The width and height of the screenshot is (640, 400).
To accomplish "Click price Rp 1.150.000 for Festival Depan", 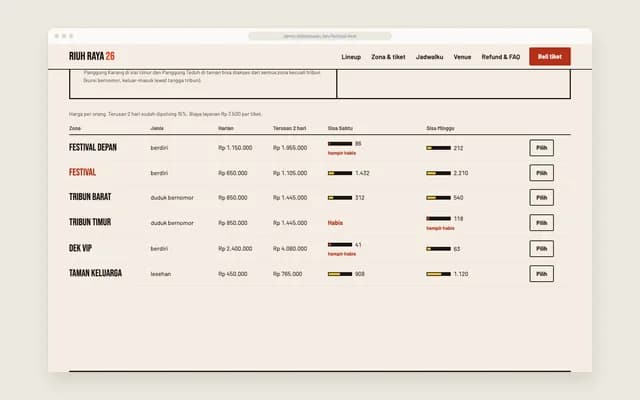I will 235,148.
